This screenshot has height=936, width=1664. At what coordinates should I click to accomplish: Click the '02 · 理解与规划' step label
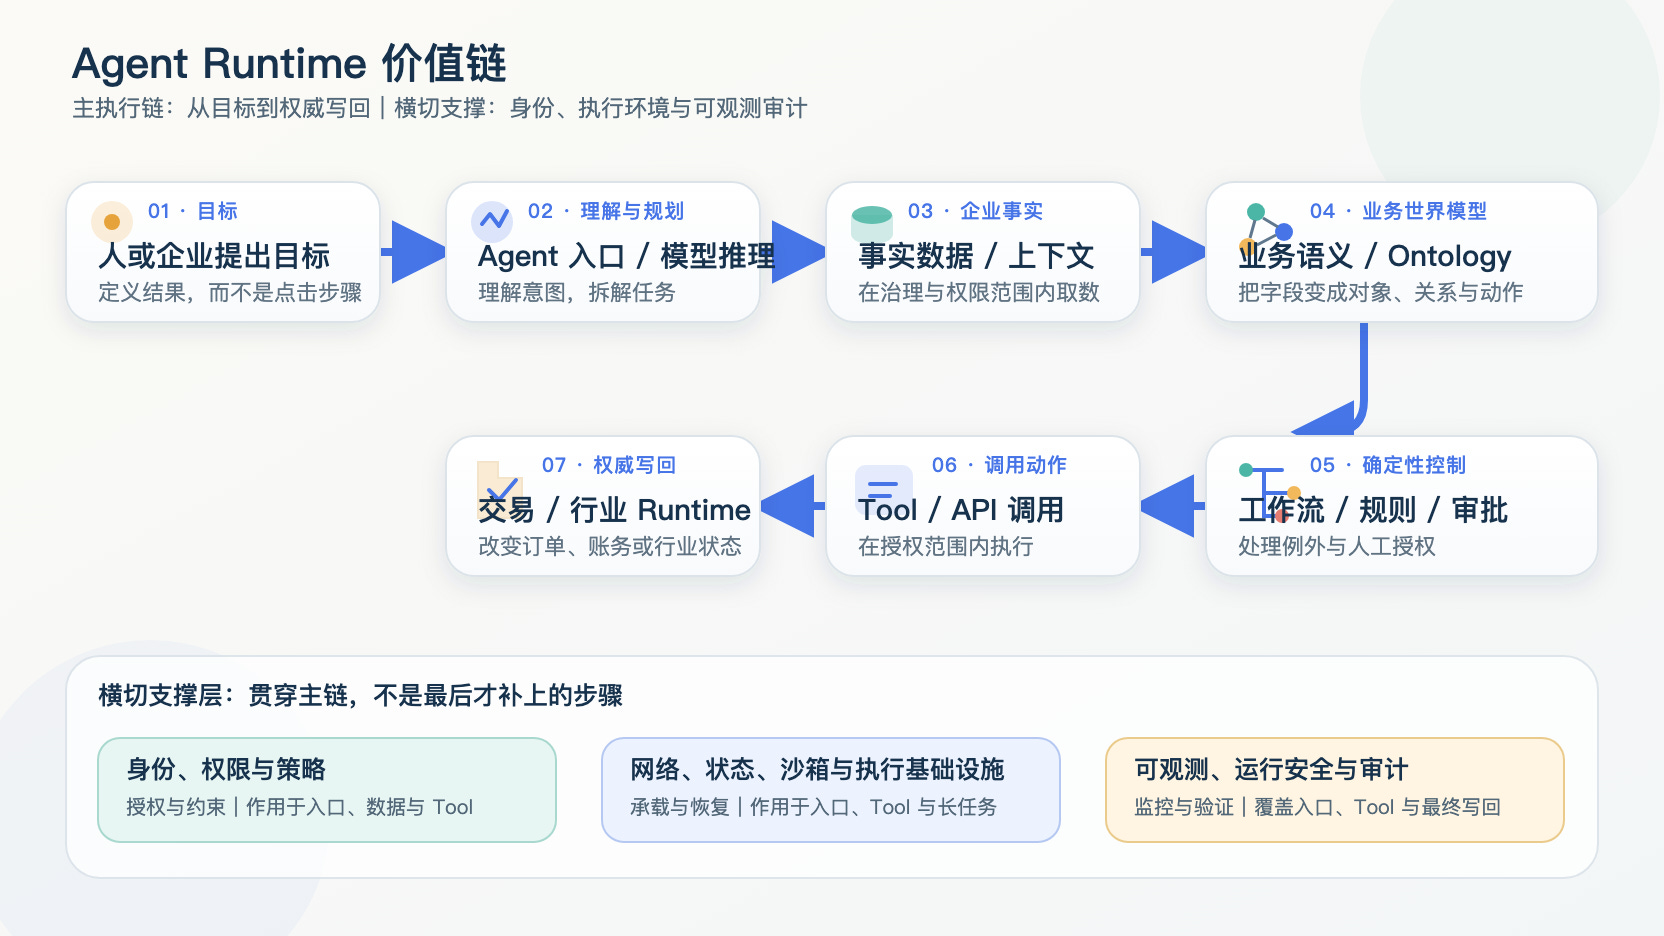coord(606,211)
